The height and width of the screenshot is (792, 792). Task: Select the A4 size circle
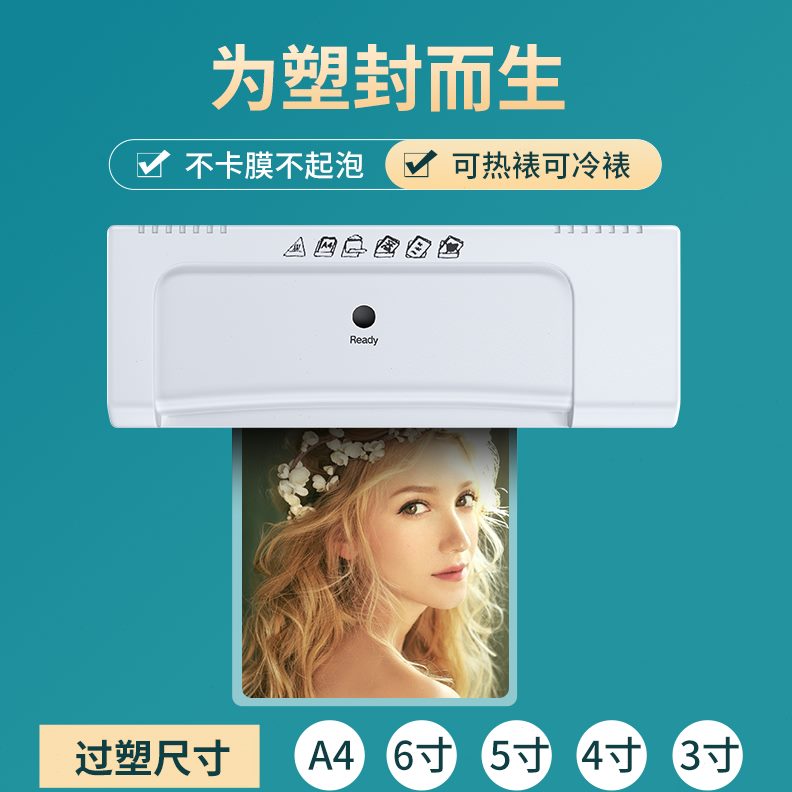(x=330, y=756)
